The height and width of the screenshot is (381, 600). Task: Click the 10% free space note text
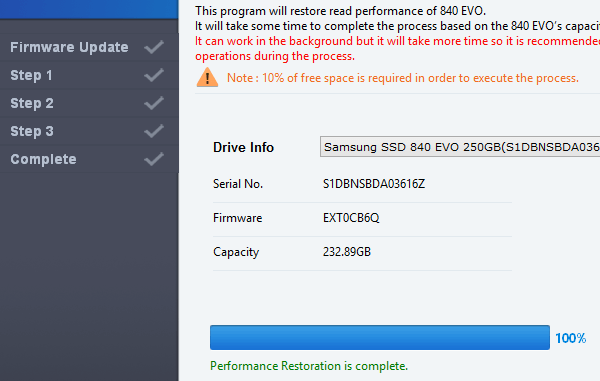point(403,78)
